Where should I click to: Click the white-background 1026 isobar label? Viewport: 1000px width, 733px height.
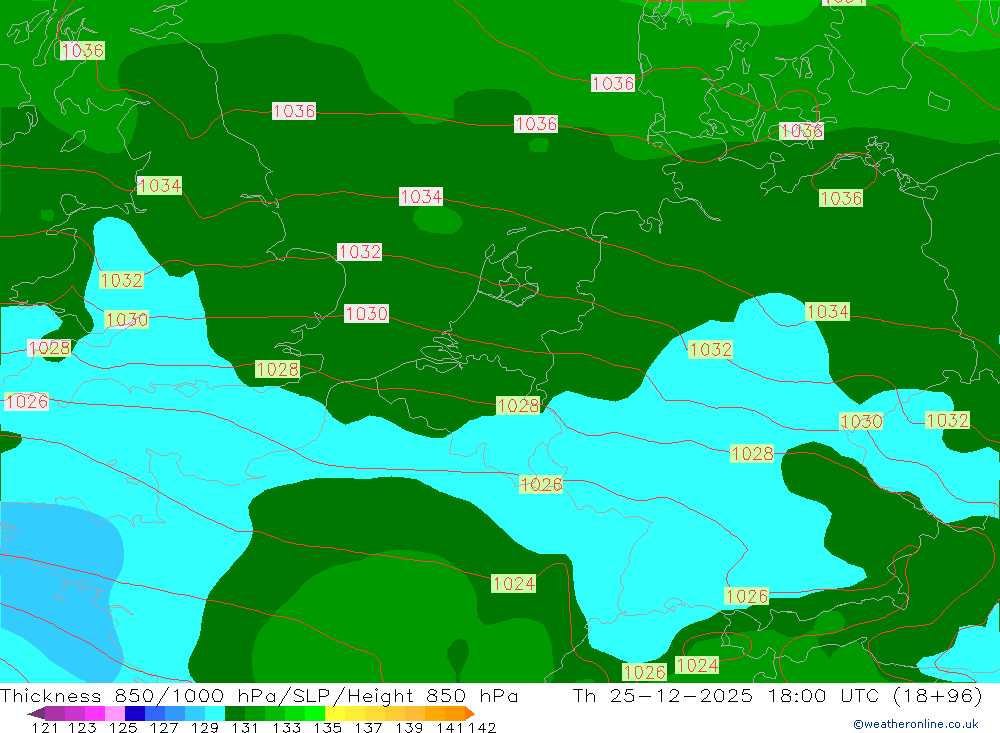point(27,401)
